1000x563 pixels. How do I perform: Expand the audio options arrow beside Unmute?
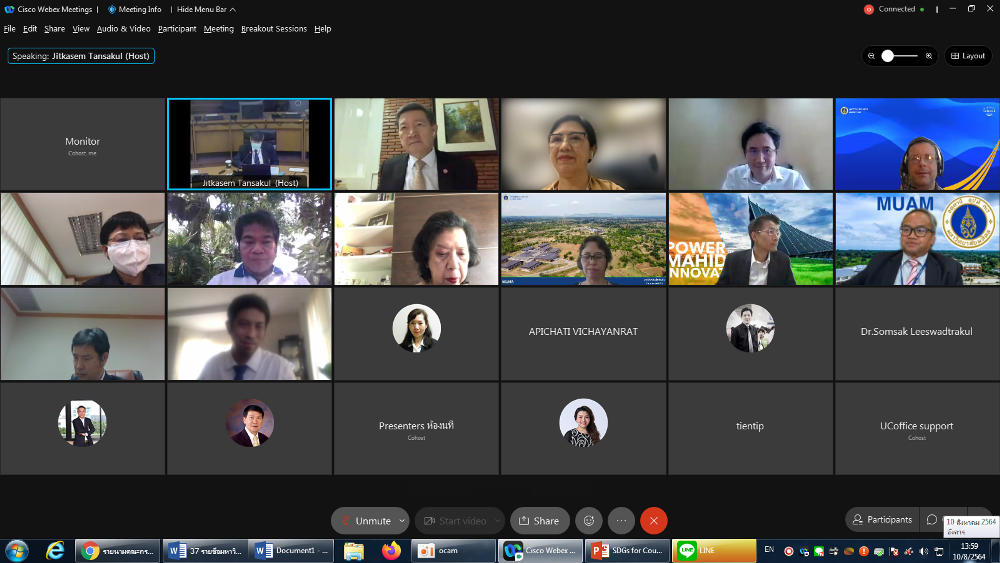(x=402, y=521)
